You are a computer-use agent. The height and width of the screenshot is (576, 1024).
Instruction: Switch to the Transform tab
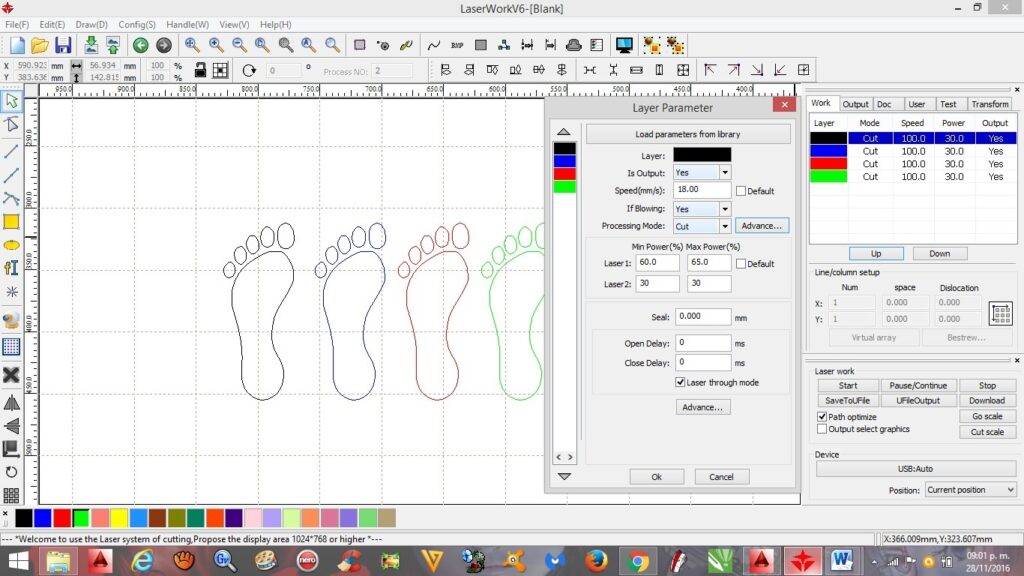pyautogui.click(x=990, y=104)
